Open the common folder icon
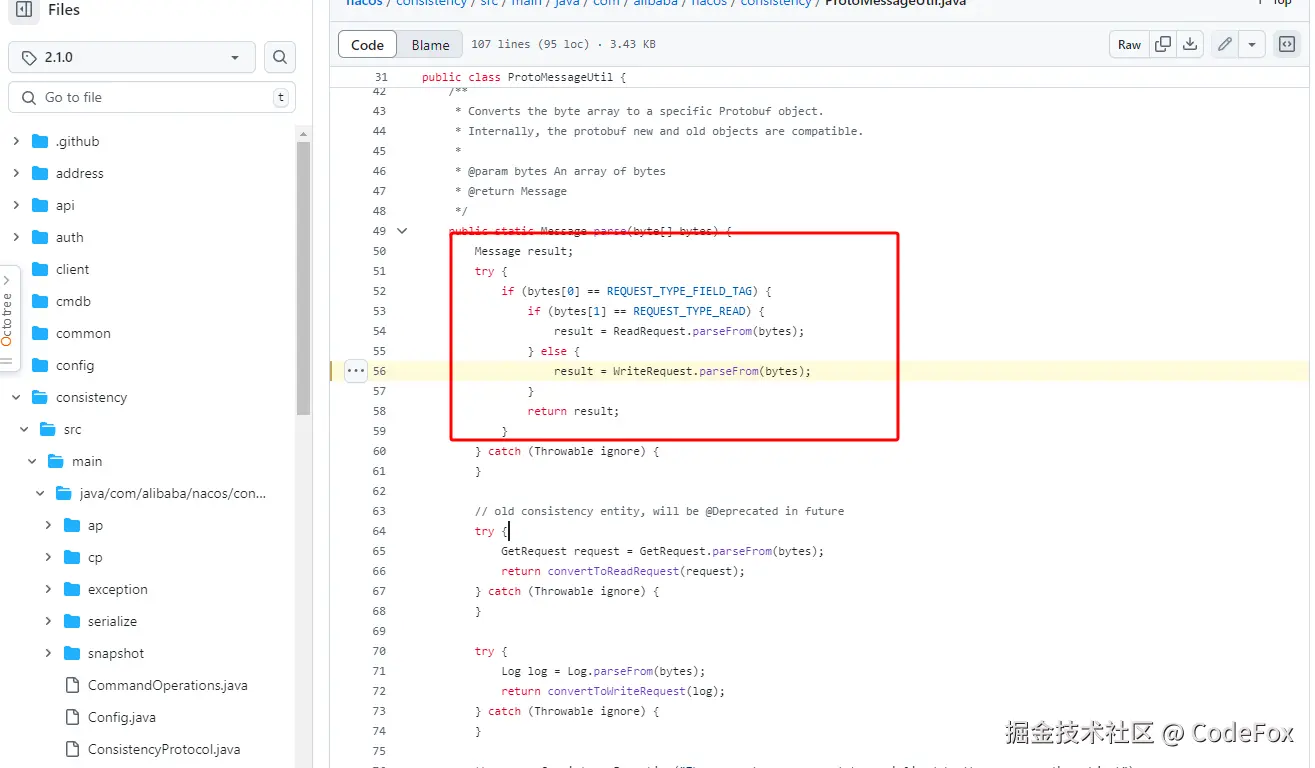 tap(40, 333)
